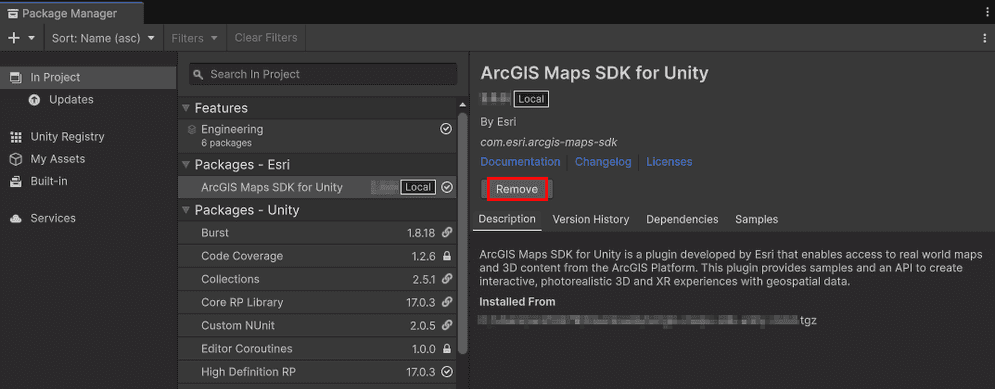Collapse the Packages - Unity section
The height and width of the screenshot is (389, 995).
(x=186, y=210)
